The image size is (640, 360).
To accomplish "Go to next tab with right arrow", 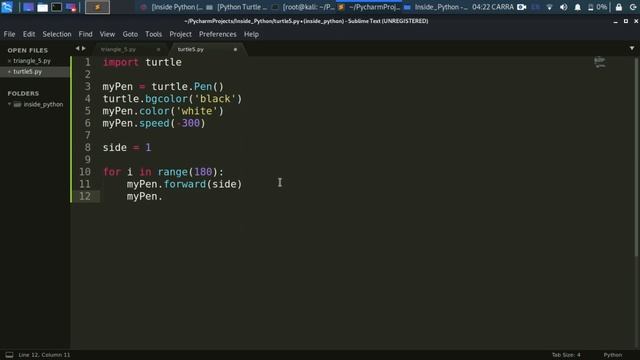I will [84, 49].
